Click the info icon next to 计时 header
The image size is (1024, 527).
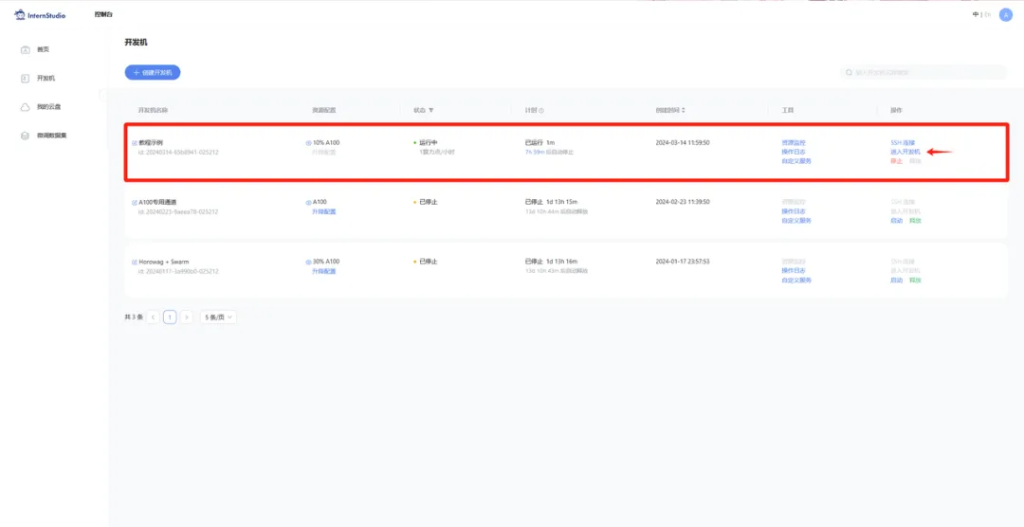[x=542, y=110]
